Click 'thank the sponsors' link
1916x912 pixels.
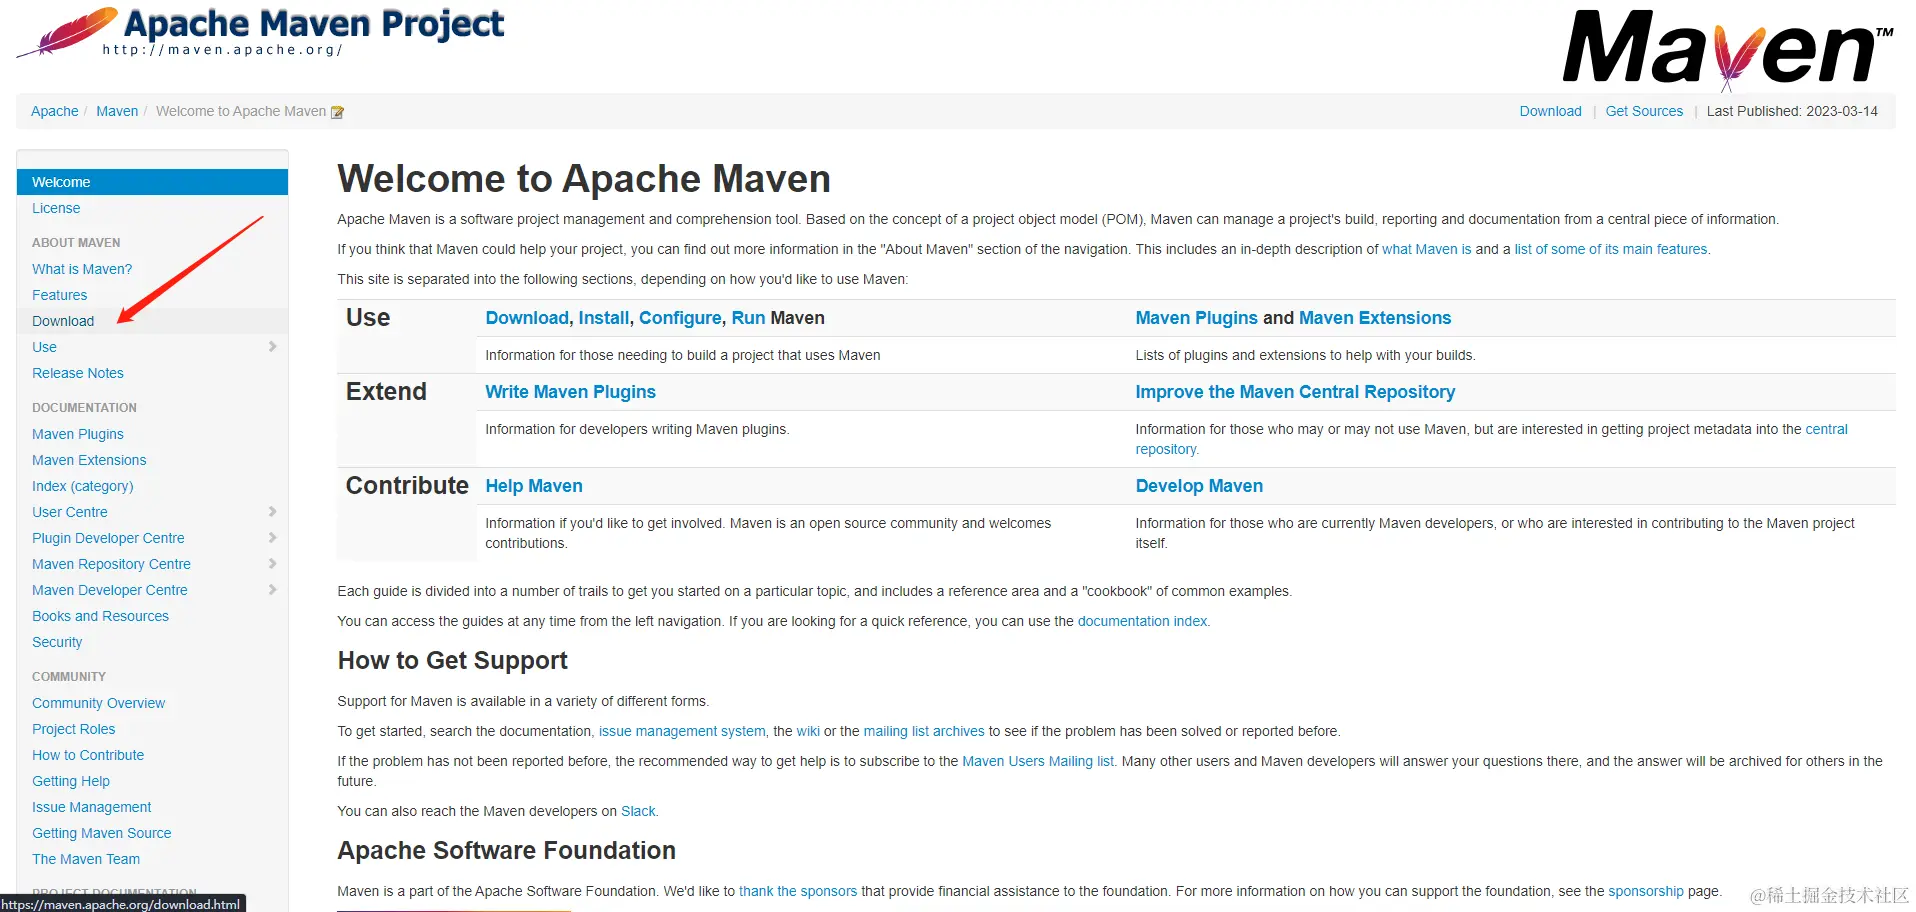coord(798,891)
